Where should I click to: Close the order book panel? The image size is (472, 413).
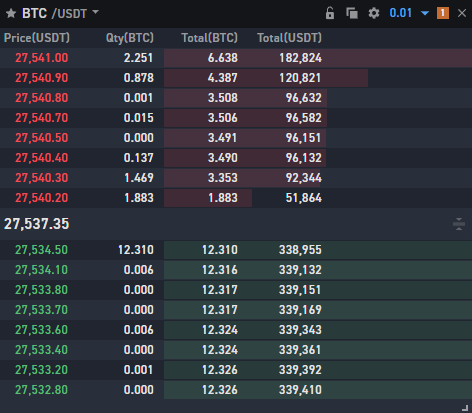click(x=462, y=13)
